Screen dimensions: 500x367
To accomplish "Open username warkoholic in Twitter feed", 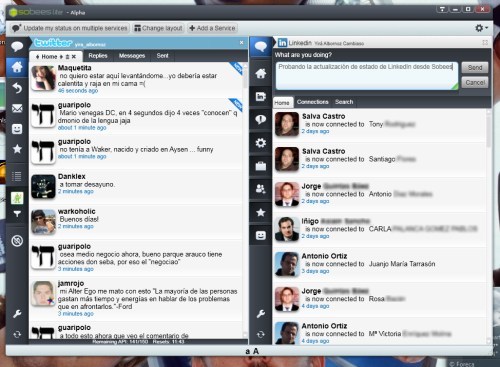I will click(77, 211).
